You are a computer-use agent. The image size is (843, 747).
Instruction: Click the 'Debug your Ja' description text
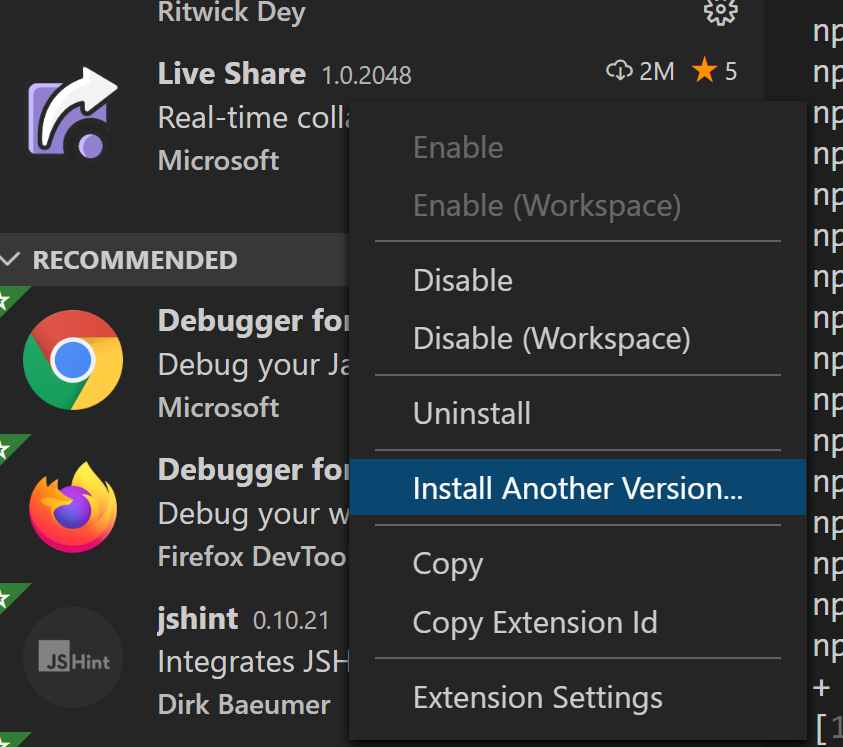pos(254,365)
